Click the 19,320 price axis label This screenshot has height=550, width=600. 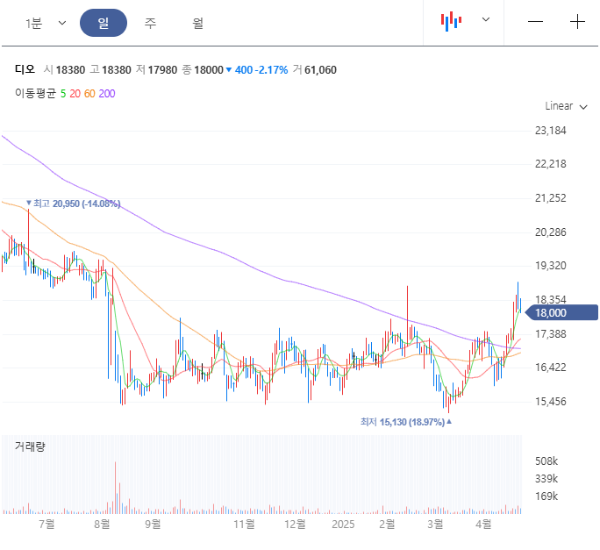pyautogui.click(x=550, y=266)
